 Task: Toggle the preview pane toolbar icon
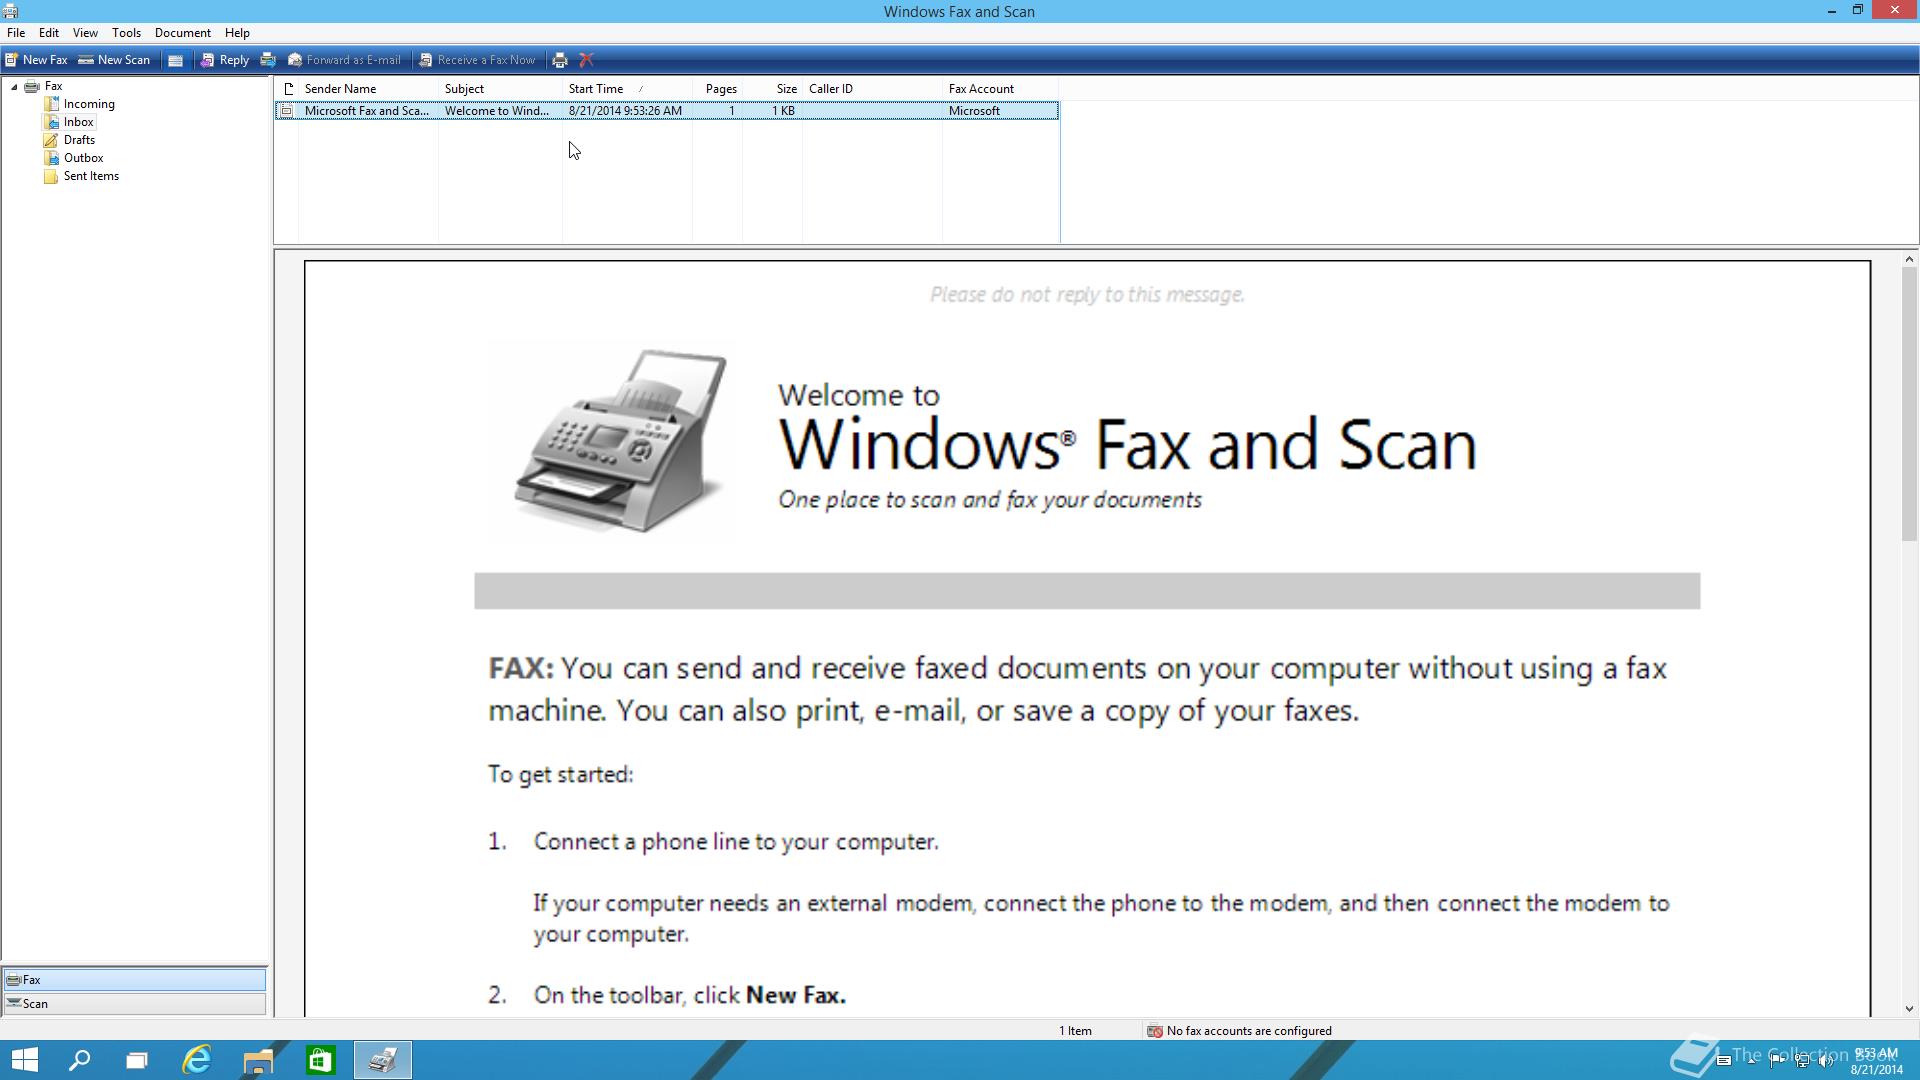pos(175,60)
